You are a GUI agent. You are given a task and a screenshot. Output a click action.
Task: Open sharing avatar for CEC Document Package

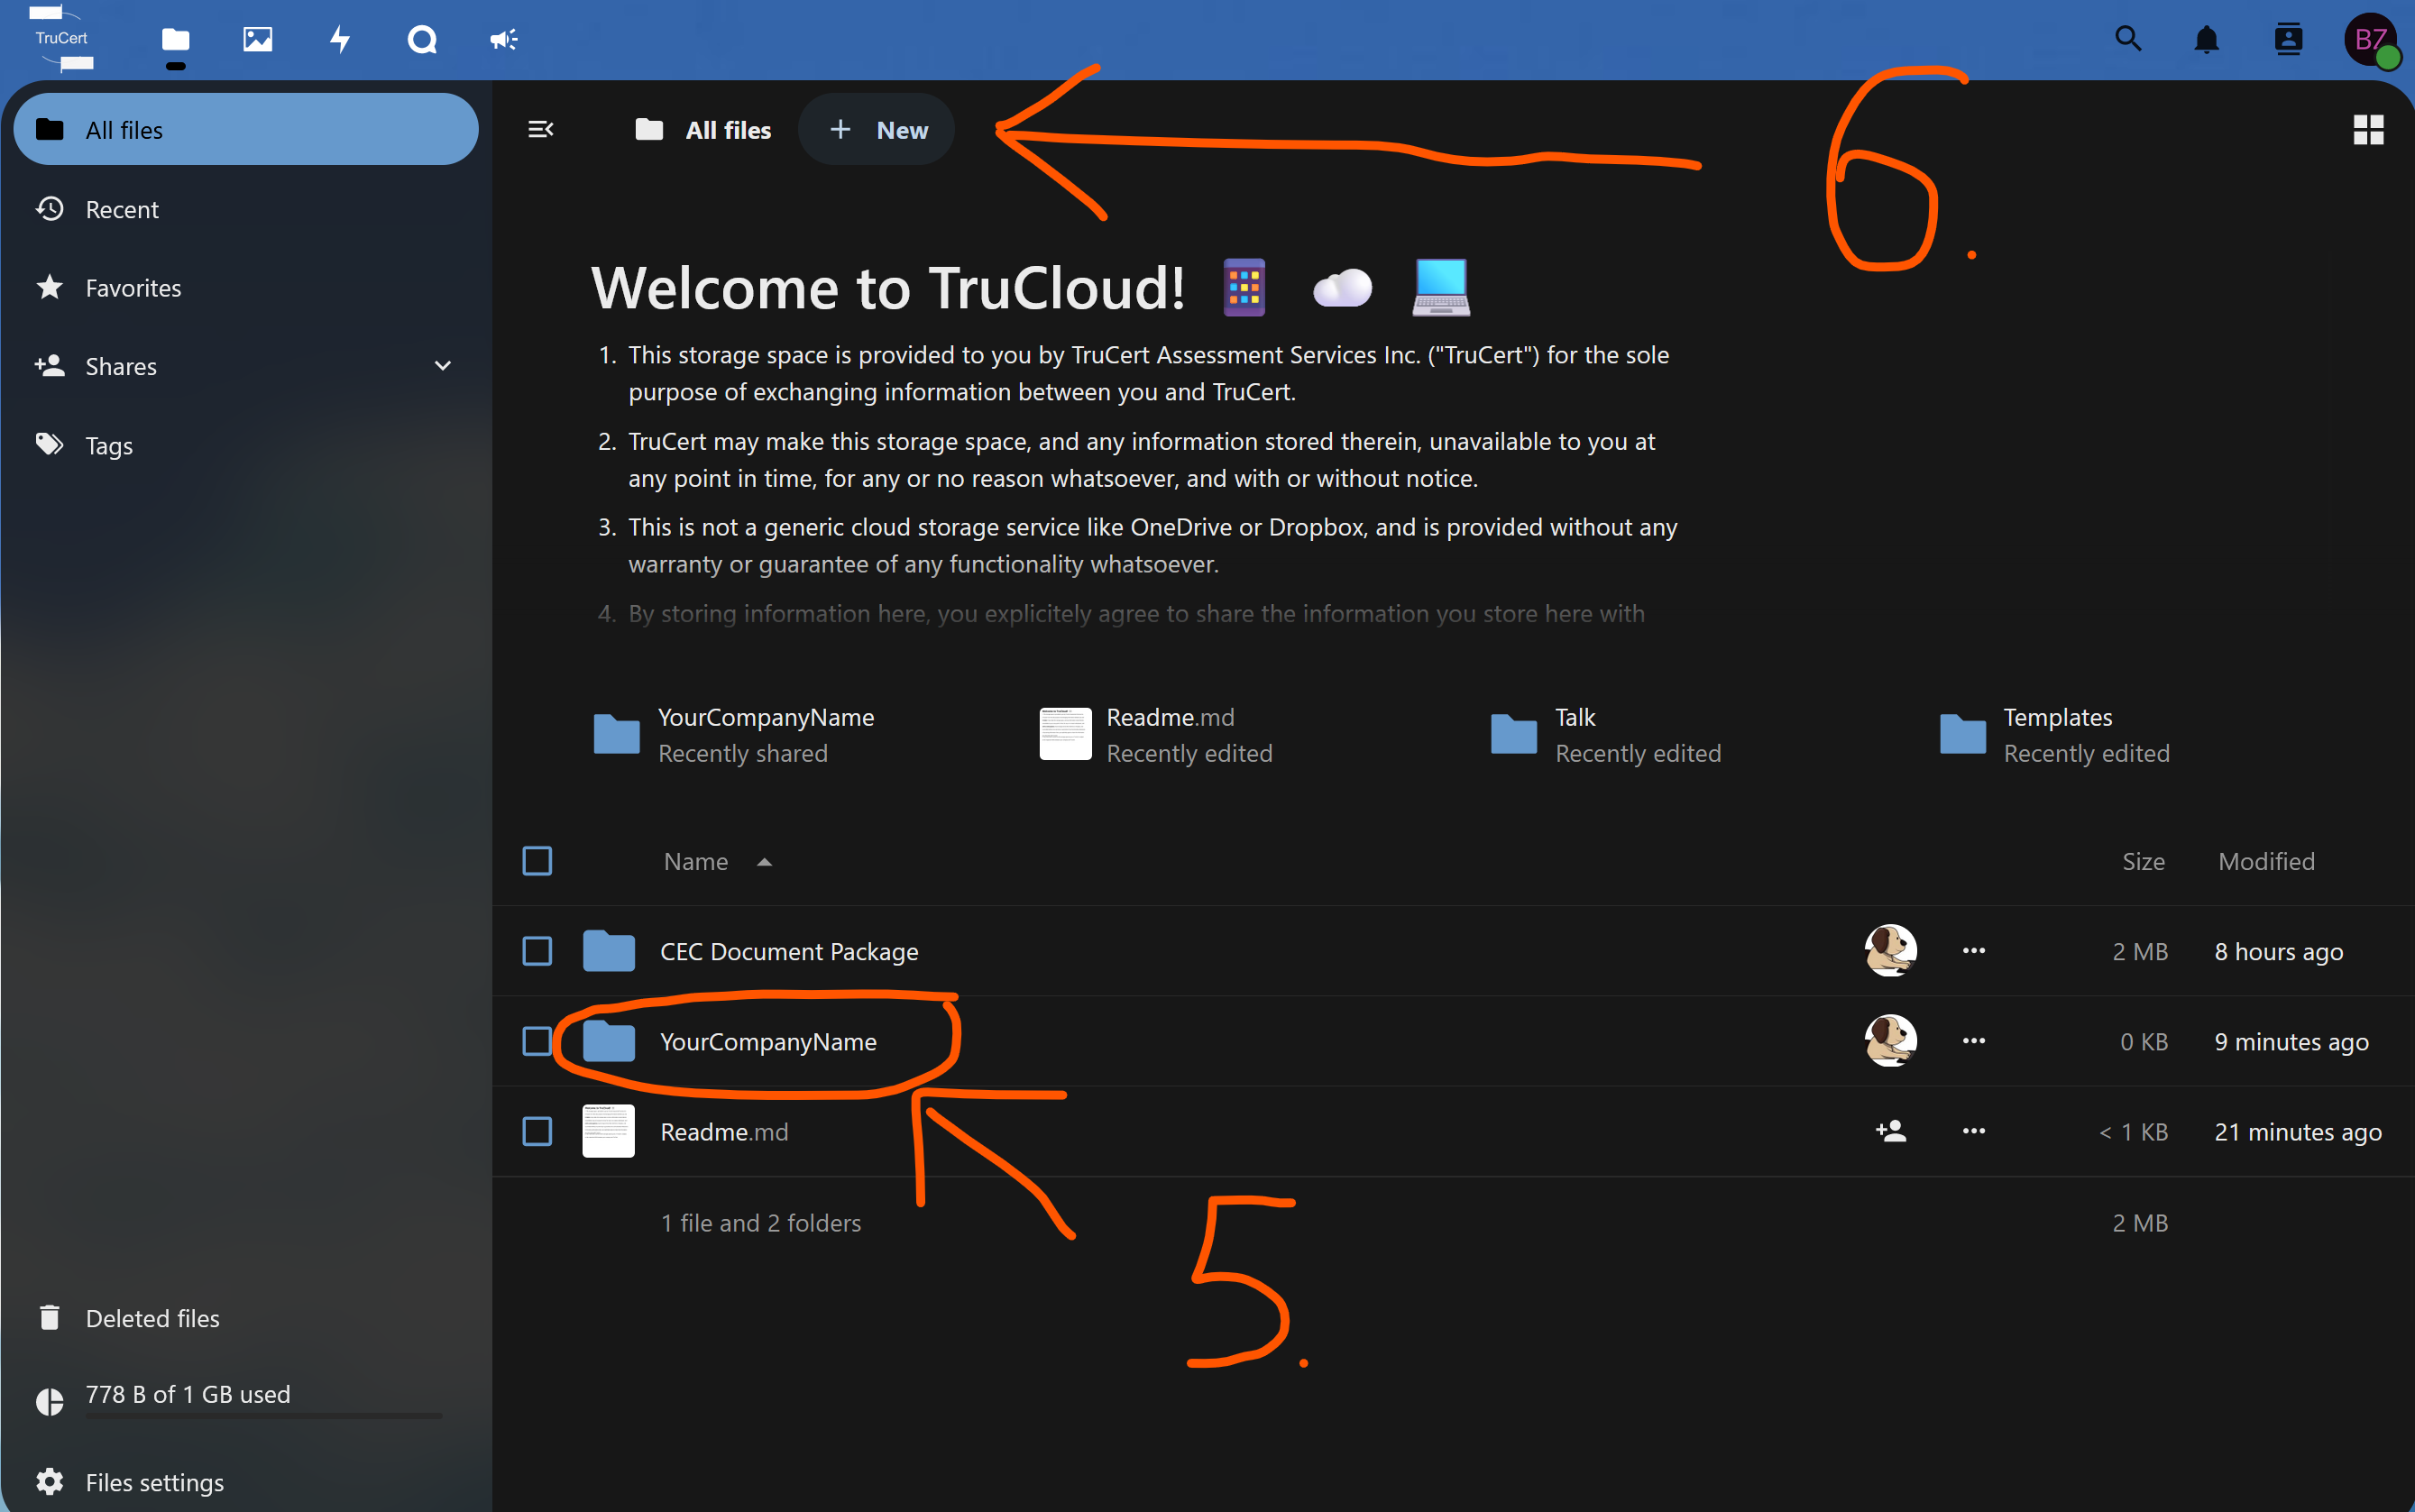[x=1890, y=950]
